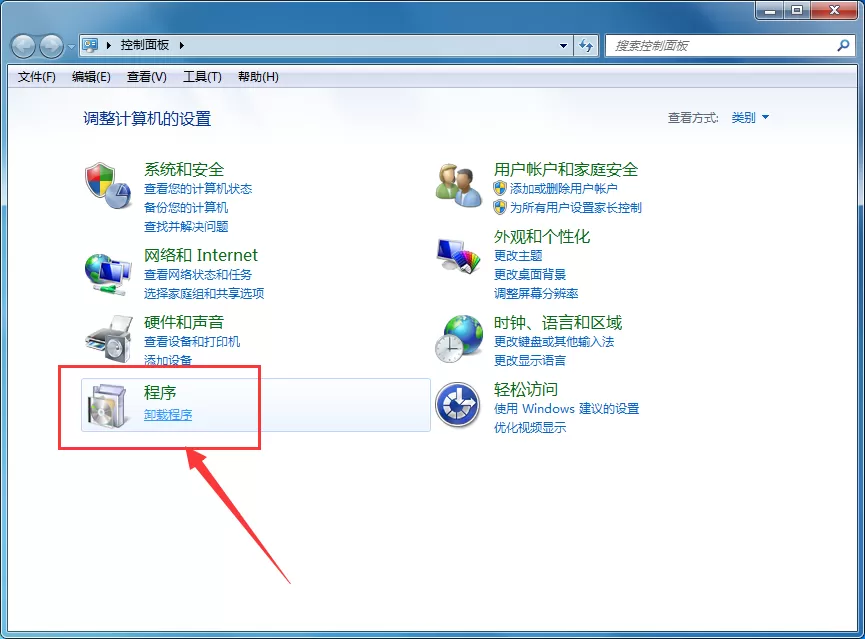This screenshot has height=639, width=865.
Task: Click 优化视频显示 link
Action: [530, 427]
